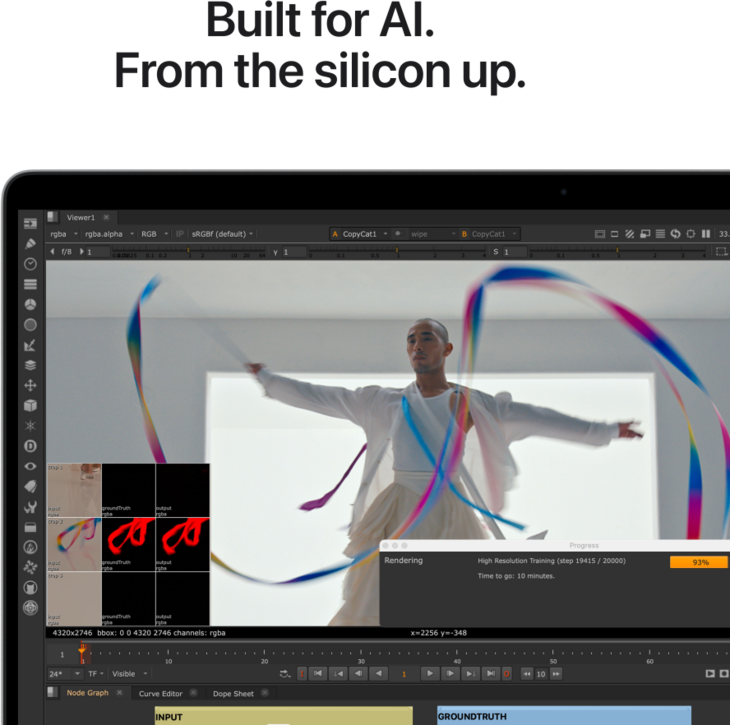Open the Views eye icon in toolbar
This screenshot has height=725, width=730.
30,466
